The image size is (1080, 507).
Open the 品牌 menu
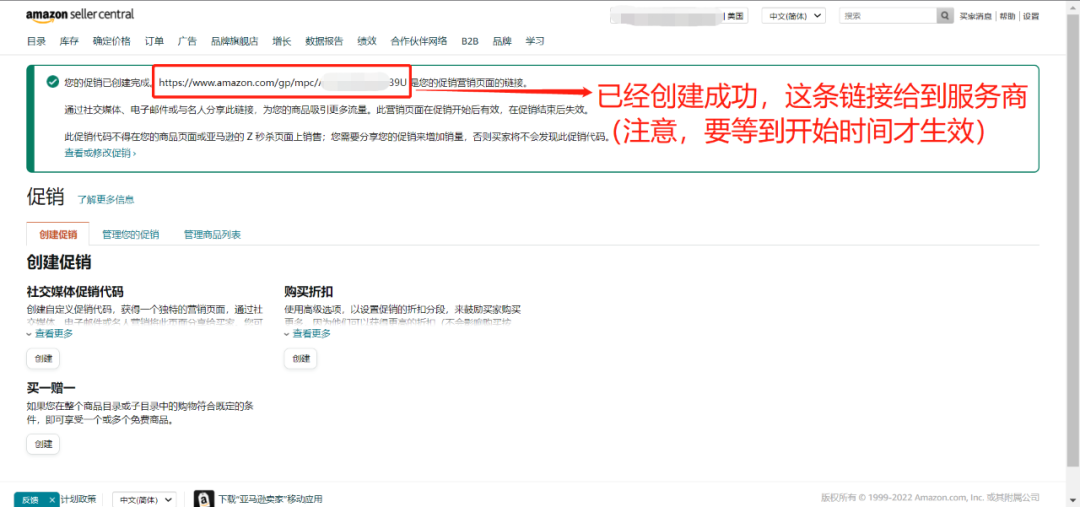502,41
